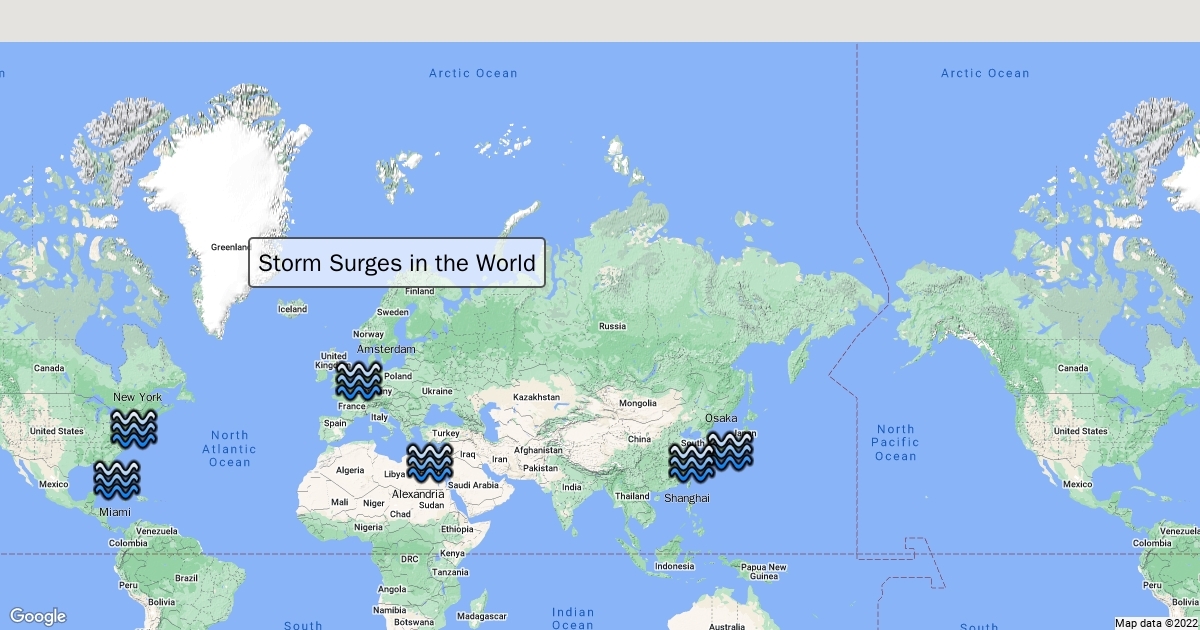Select the Shanghai storm surge wave icon
The width and height of the screenshot is (1200, 630).
pyautogui.click(x=691, y=463)
